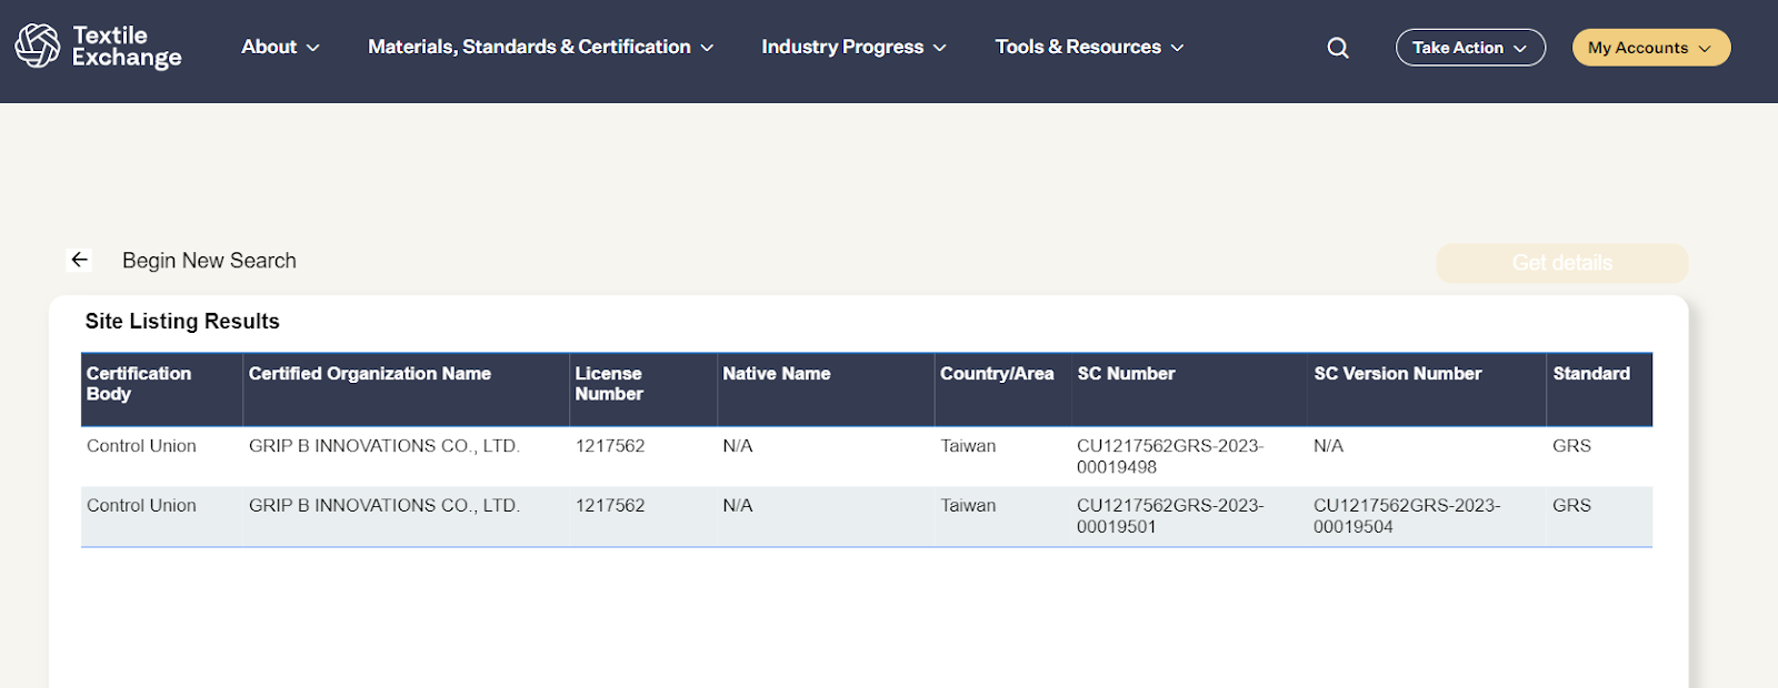Expand the Industry Progress menu
The image size is (1778, 688).
(x=853, y=47)
